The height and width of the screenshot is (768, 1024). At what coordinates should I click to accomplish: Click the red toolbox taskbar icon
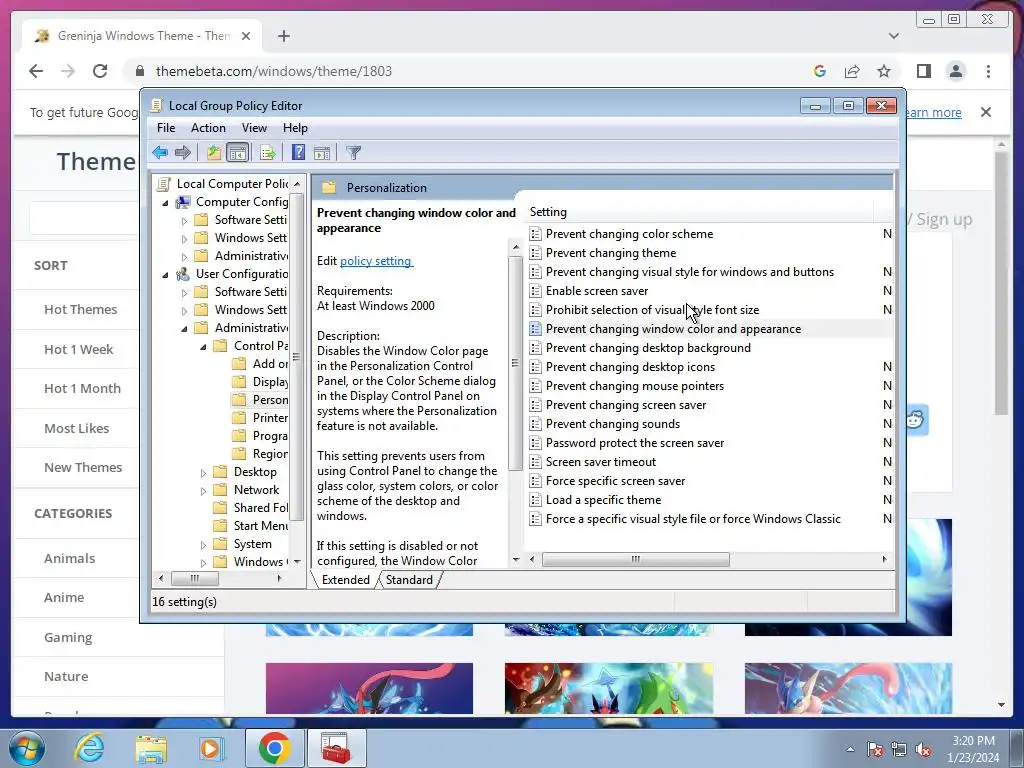click(335, 748)
